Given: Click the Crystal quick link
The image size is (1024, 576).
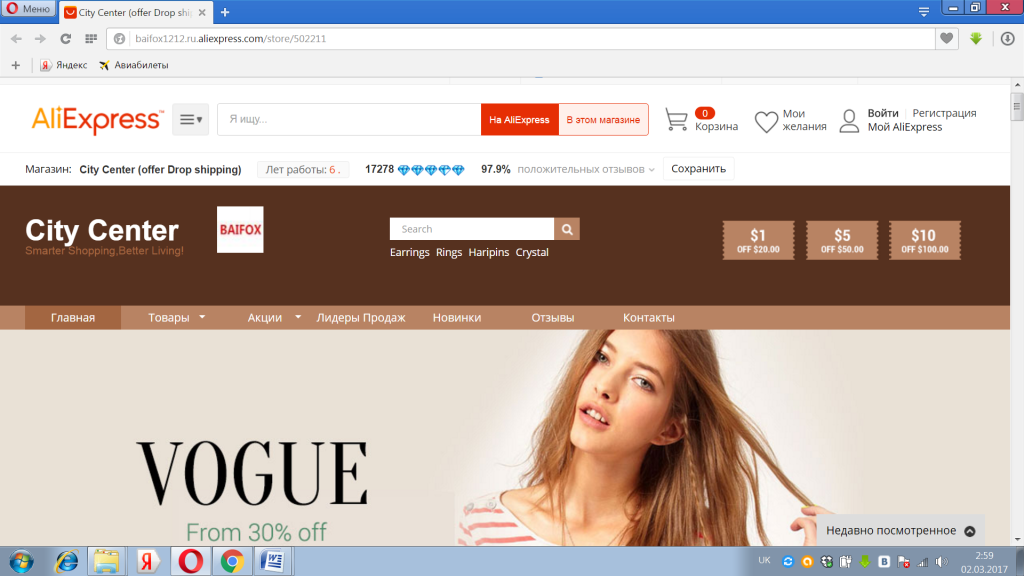Looking at the screenshot, I should tap(532, 252).
